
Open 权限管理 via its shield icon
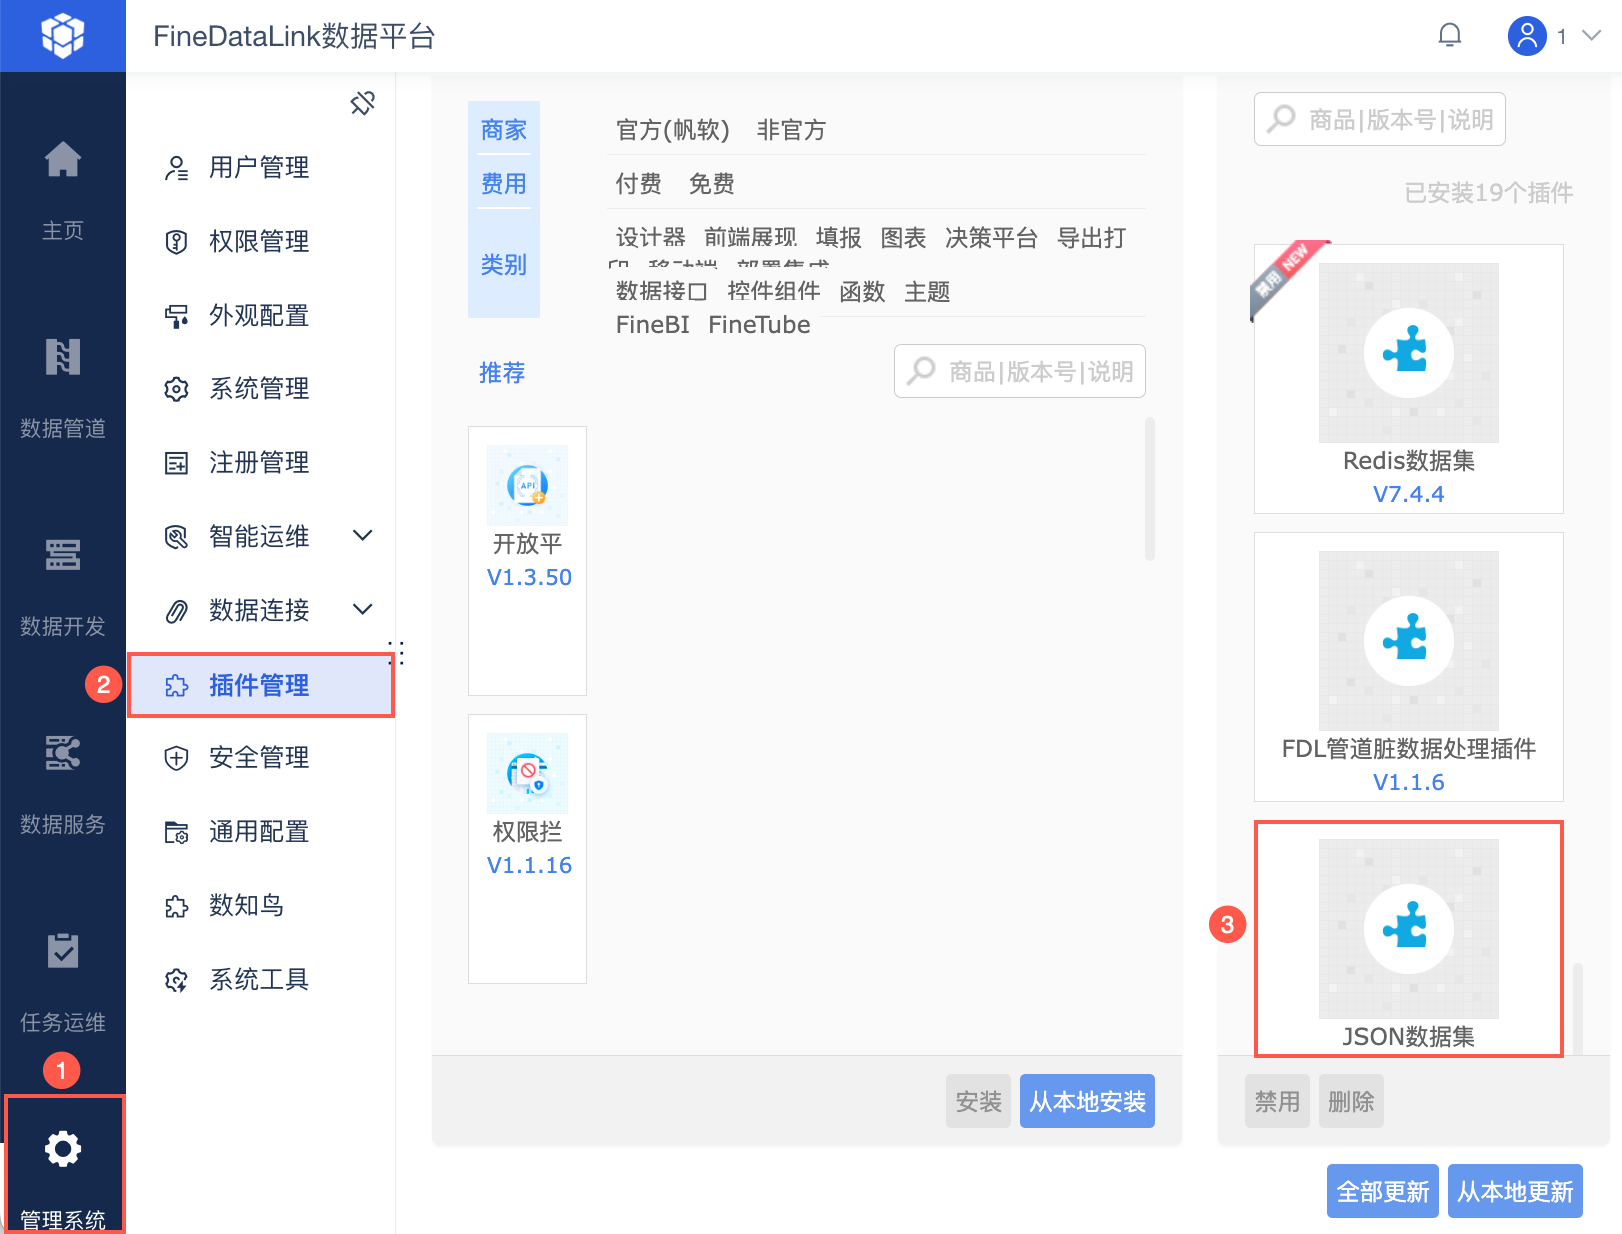click(176, 242)
